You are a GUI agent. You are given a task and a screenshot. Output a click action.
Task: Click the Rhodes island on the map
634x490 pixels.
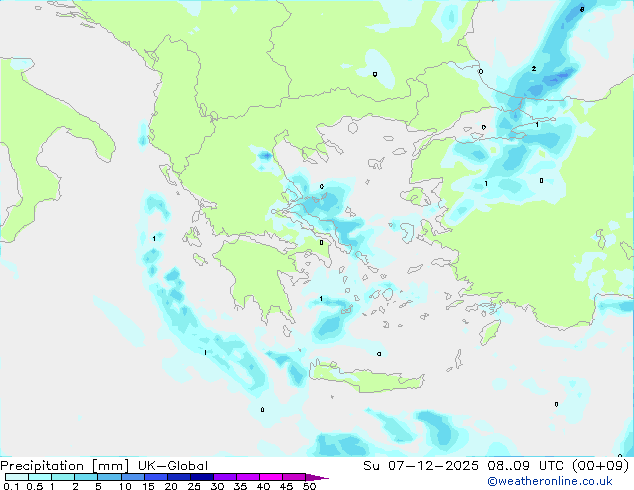point(490,332)
